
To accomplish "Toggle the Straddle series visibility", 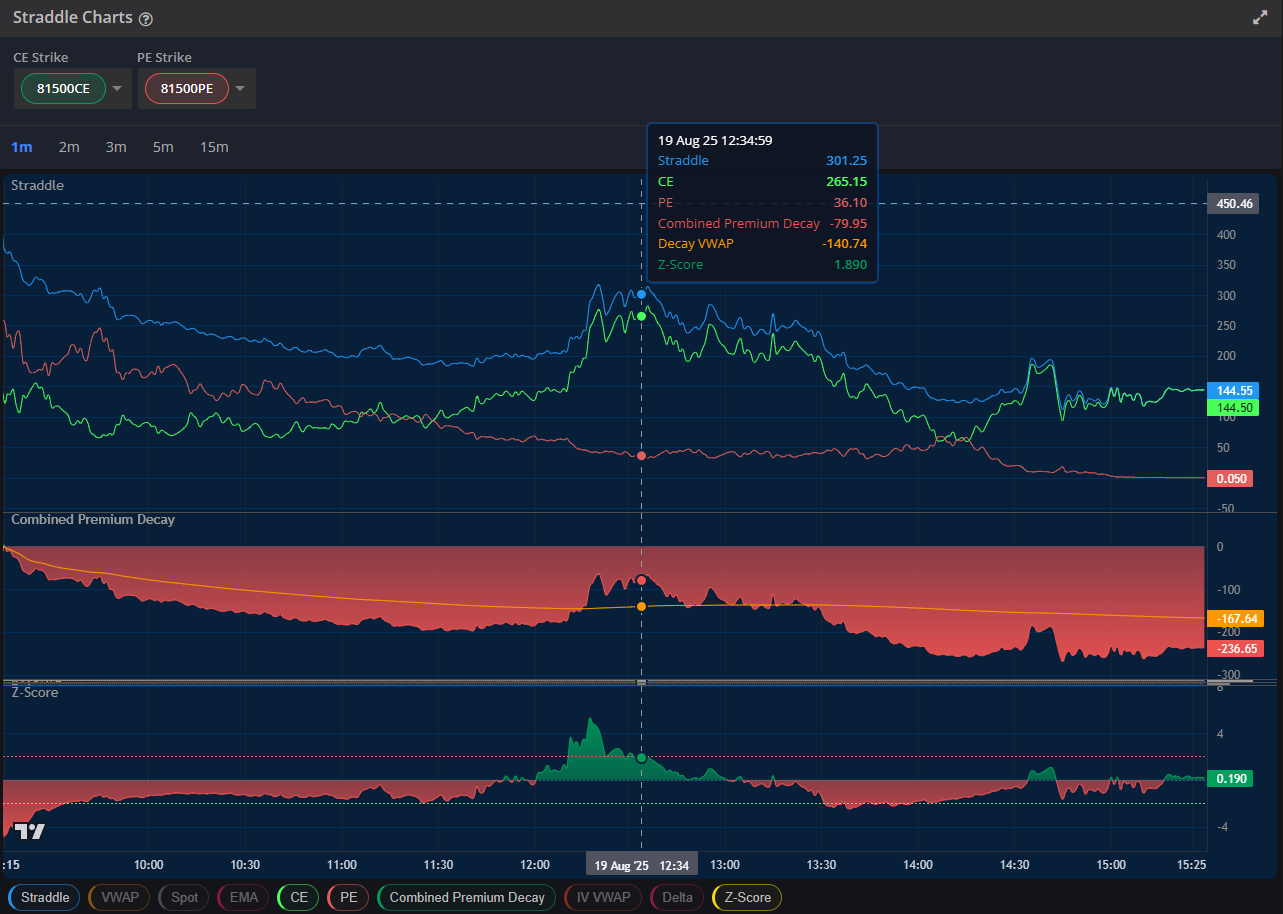I will [x=43, y=897].
